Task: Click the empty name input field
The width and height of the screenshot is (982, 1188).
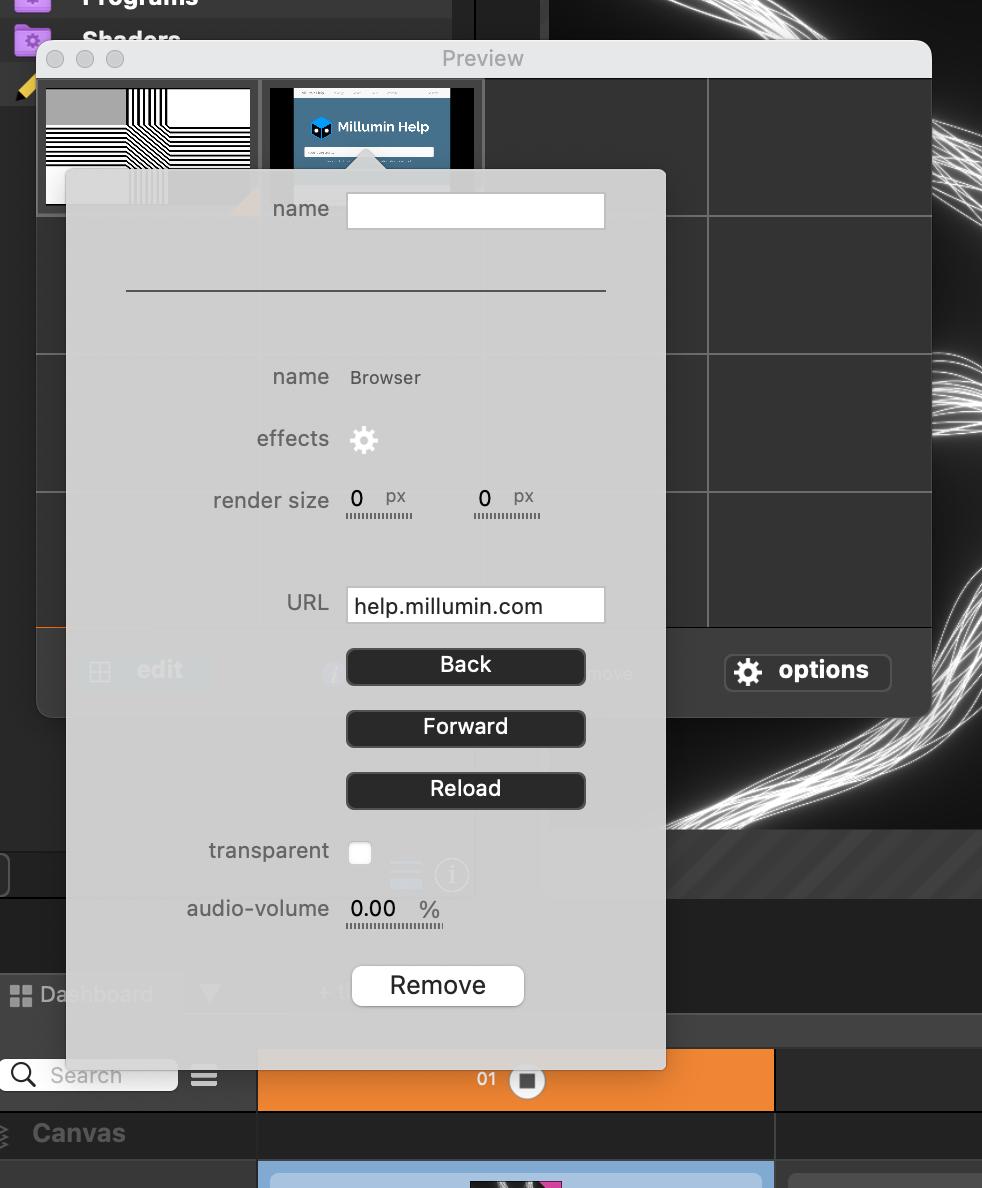Action: click(x=475, y=211)
